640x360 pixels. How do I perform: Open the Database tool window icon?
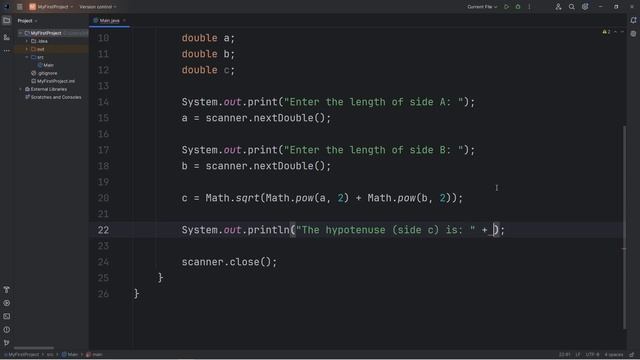(x=633, y=34)
